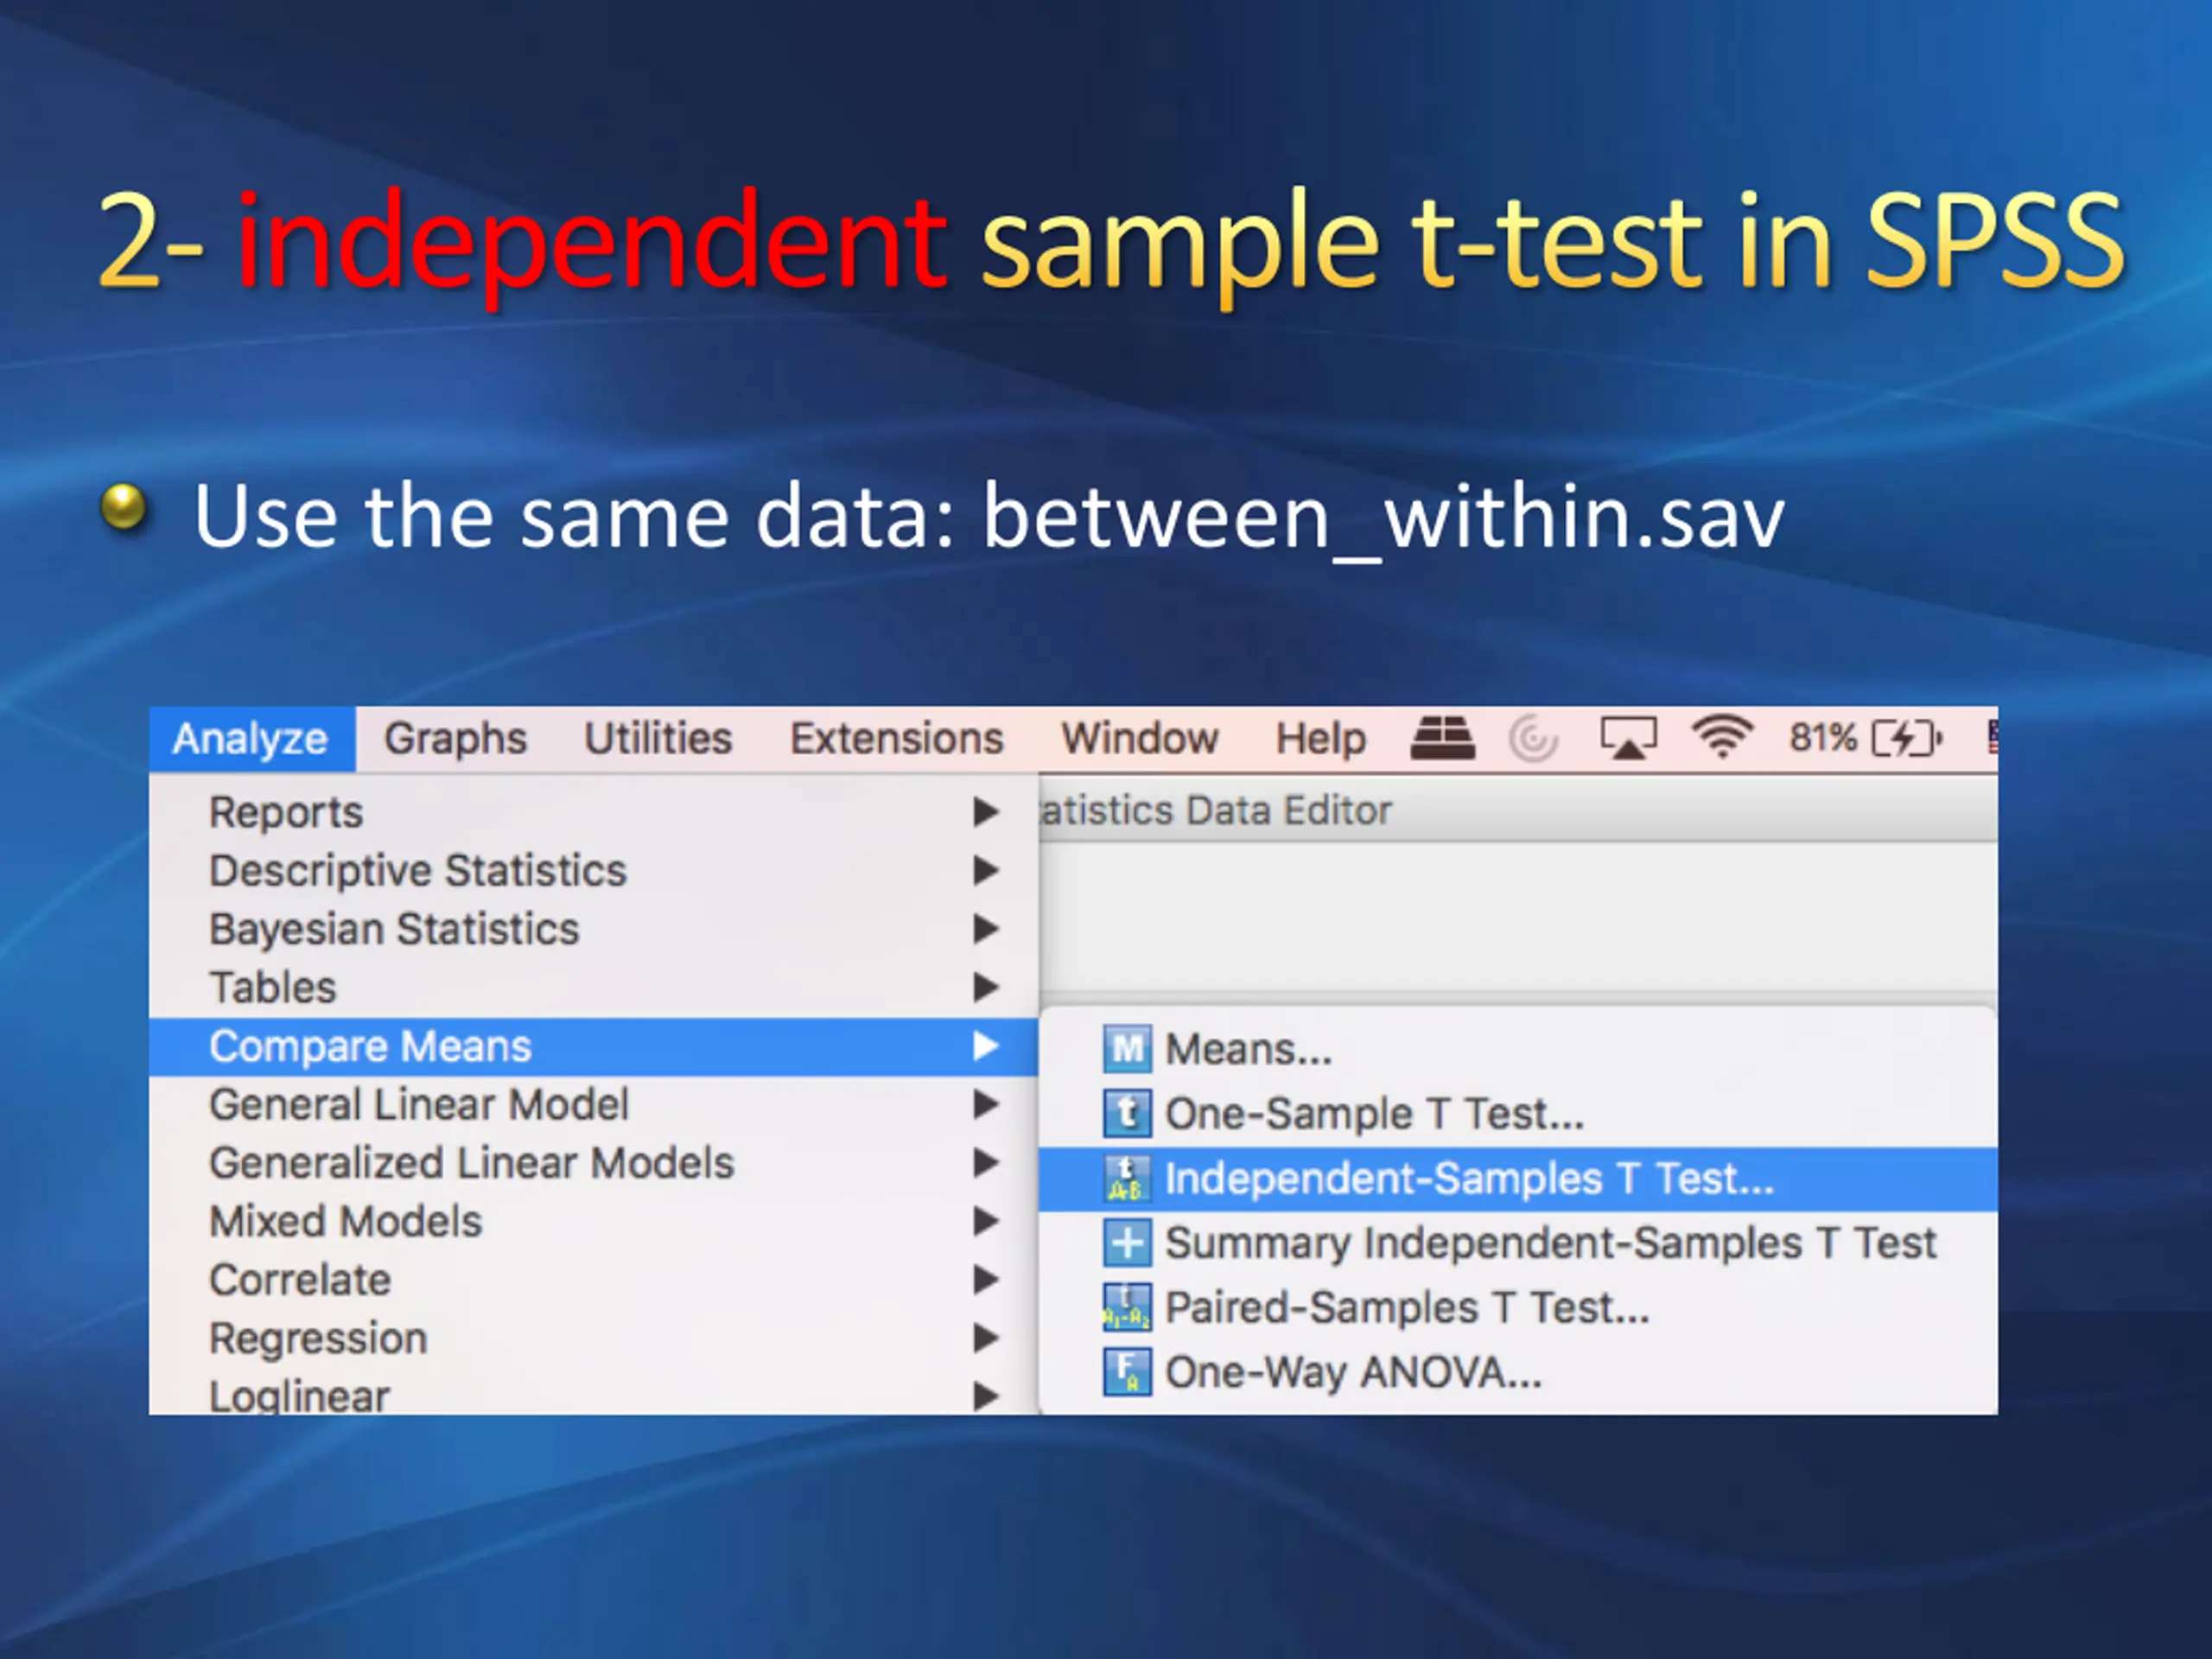Viewport: 2212px width, 1659px height.
Task: Select Regression menu entry
Action: 318,1338
